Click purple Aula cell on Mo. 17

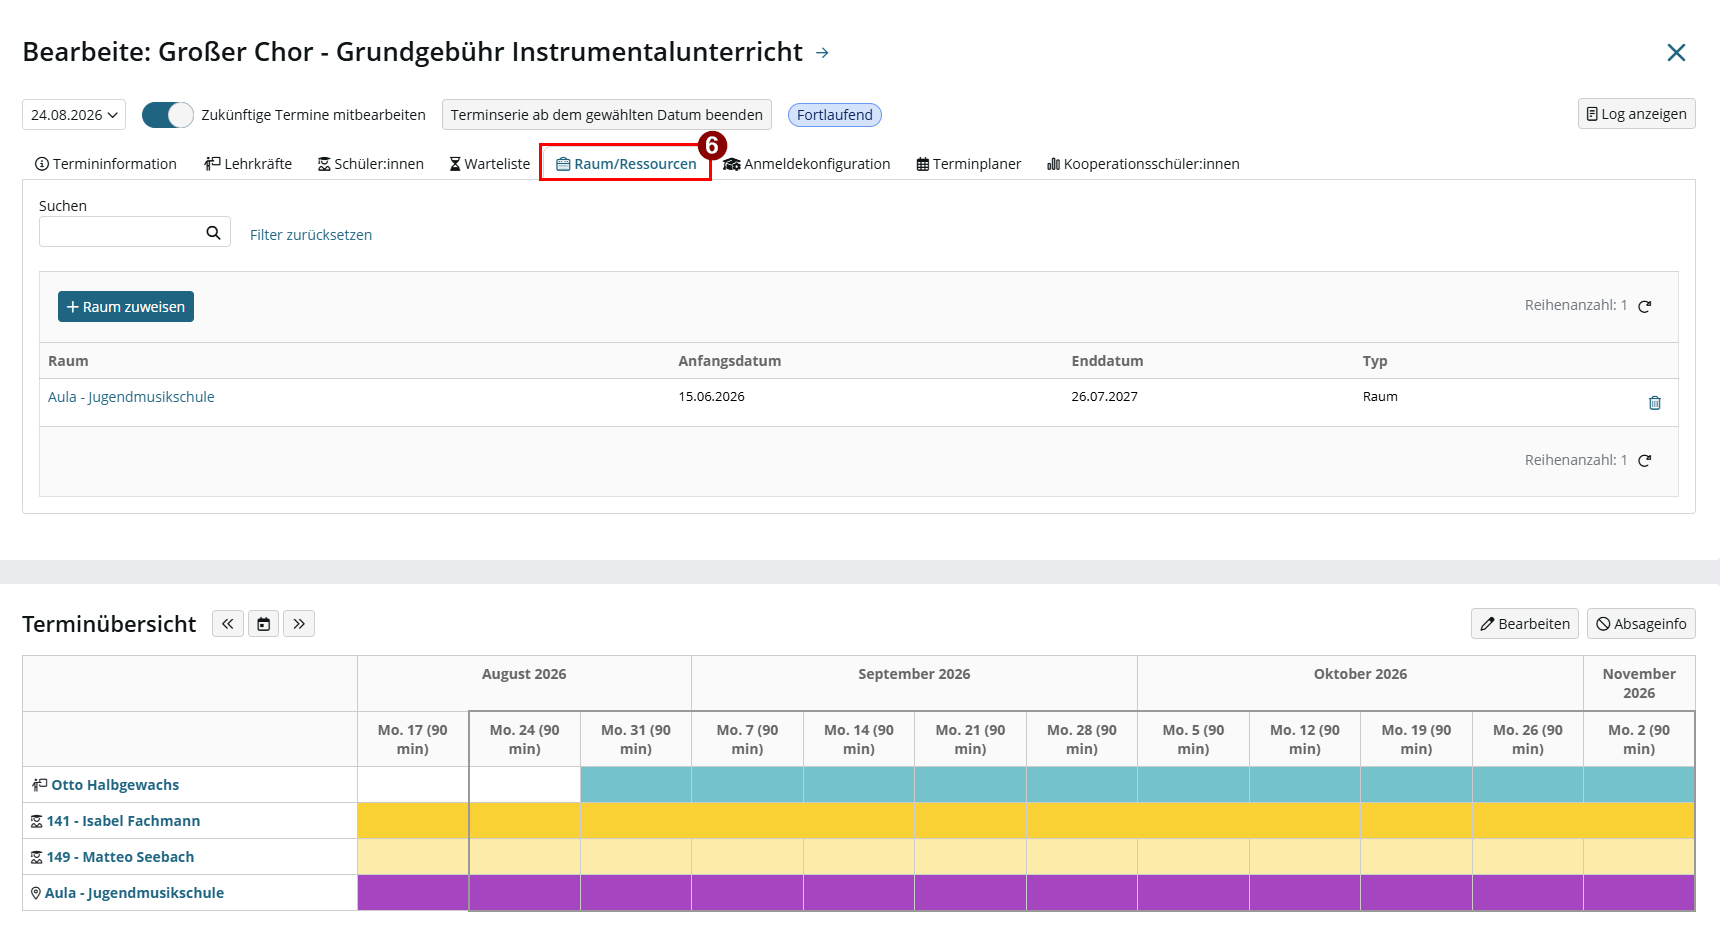(x=413, y=893)
